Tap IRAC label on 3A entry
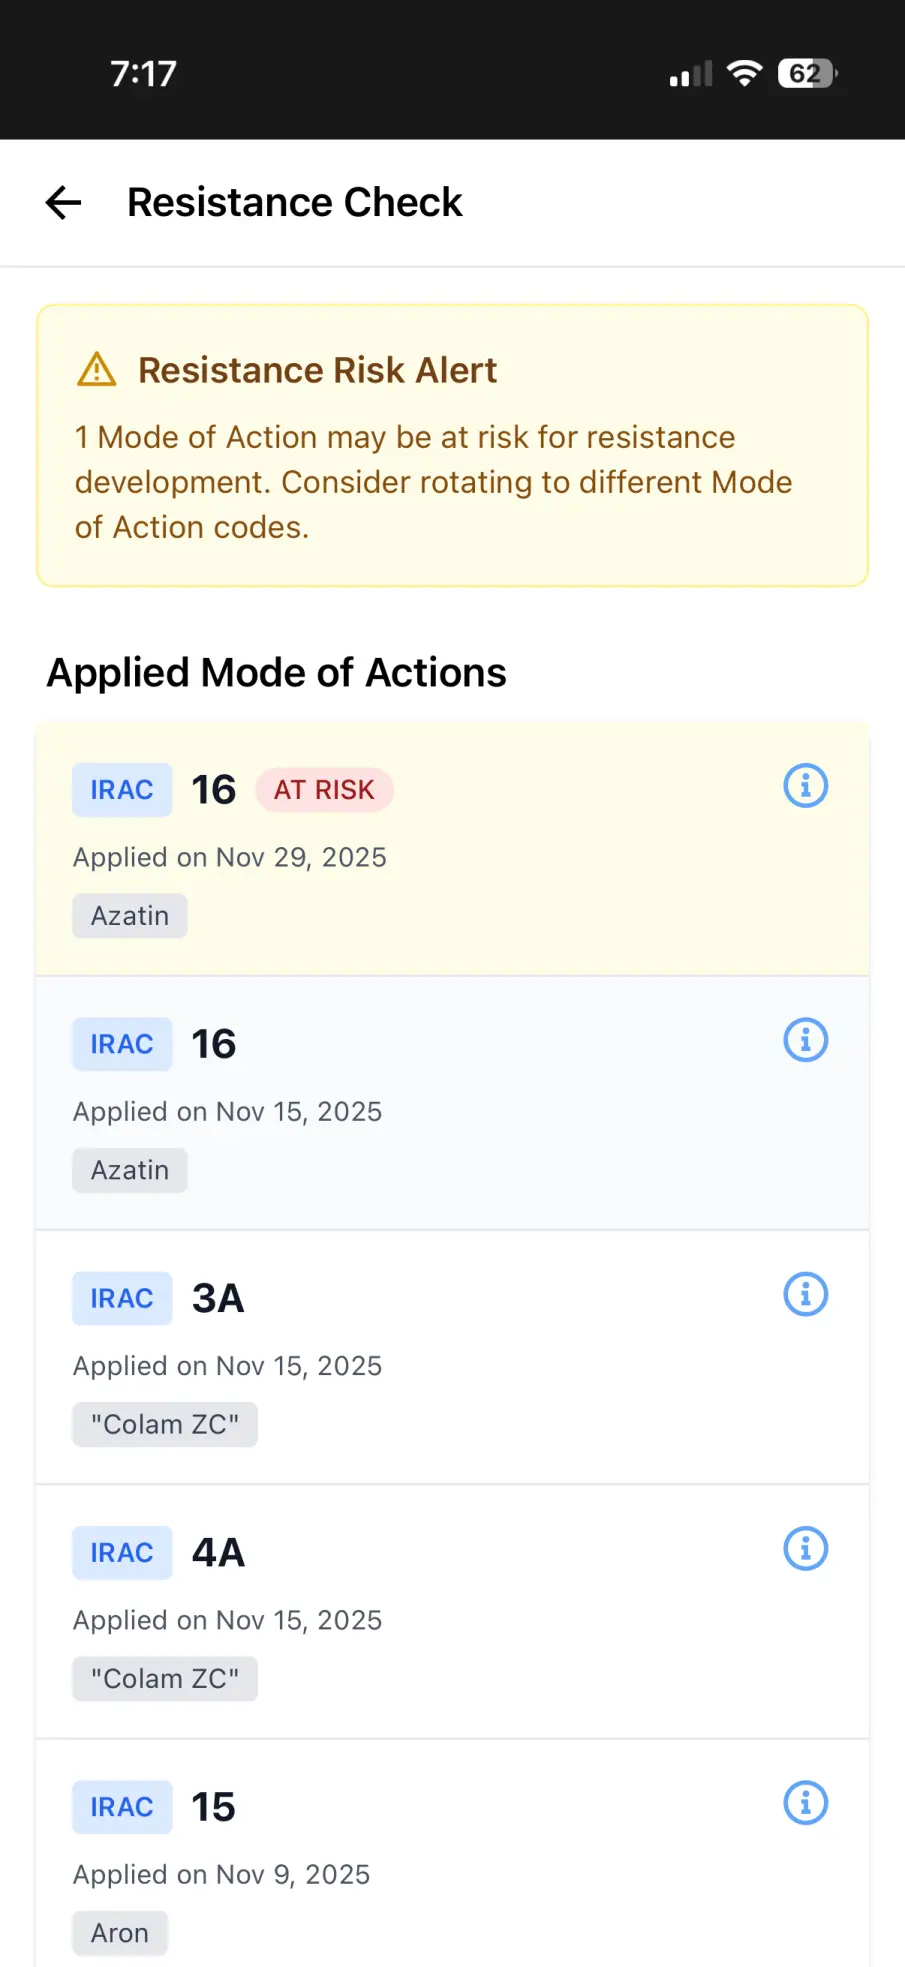 (x=122, y=1298)
